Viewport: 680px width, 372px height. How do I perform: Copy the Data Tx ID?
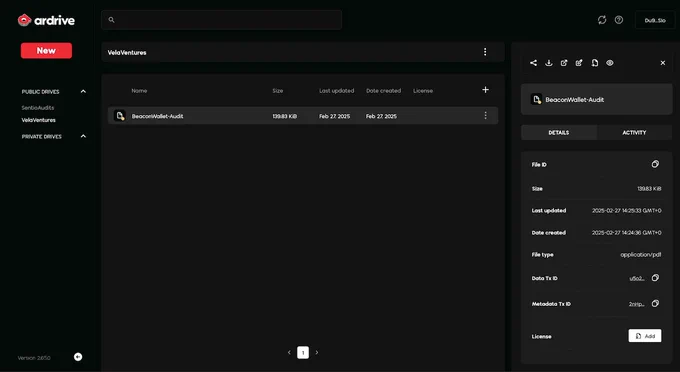tap(655, 277)
